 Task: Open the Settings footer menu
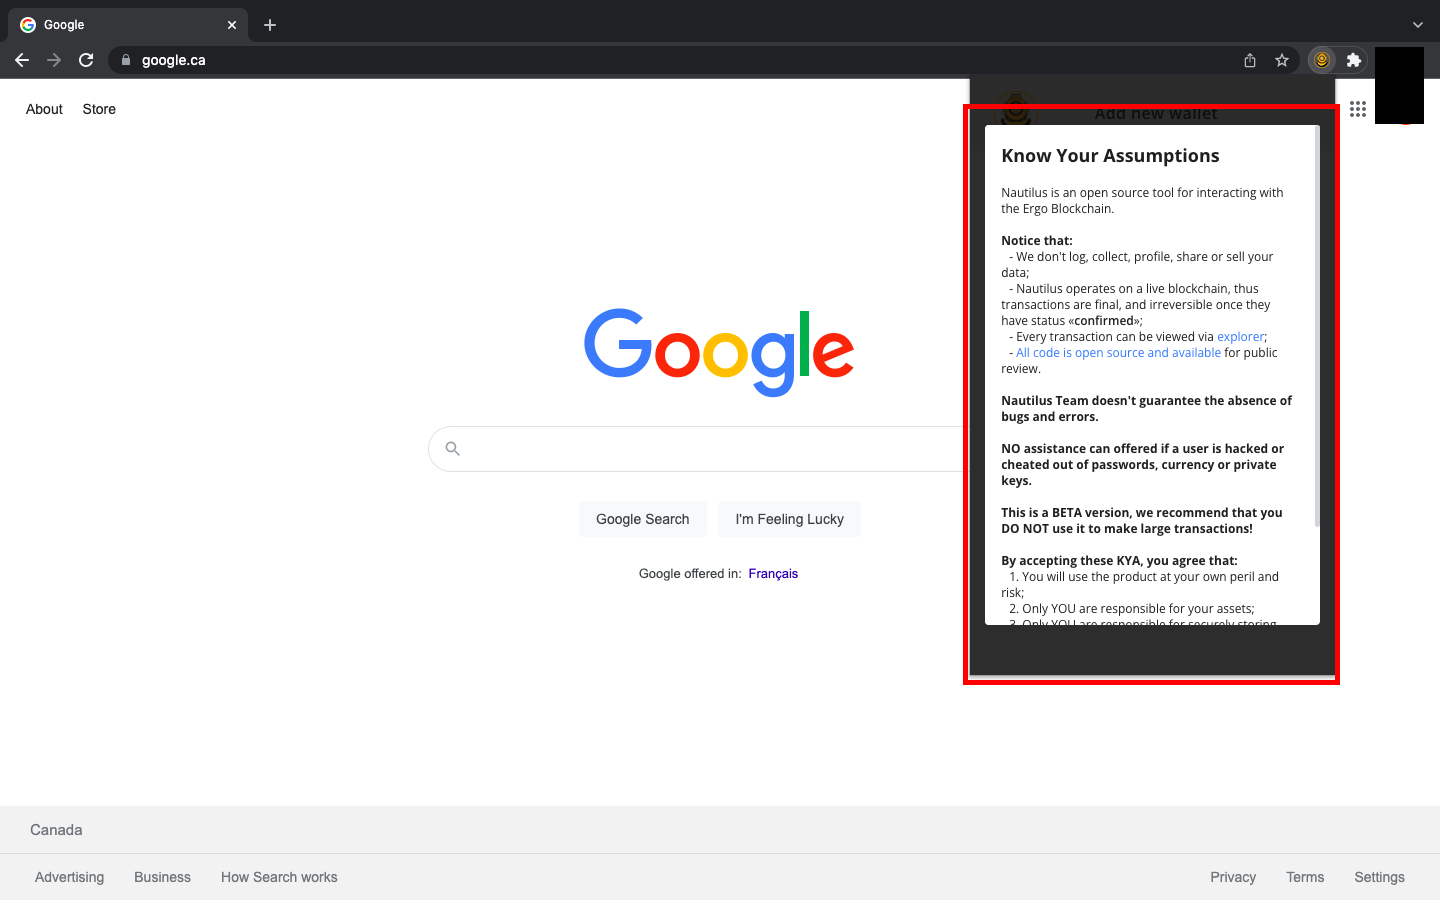click(x=1379, y=877)
